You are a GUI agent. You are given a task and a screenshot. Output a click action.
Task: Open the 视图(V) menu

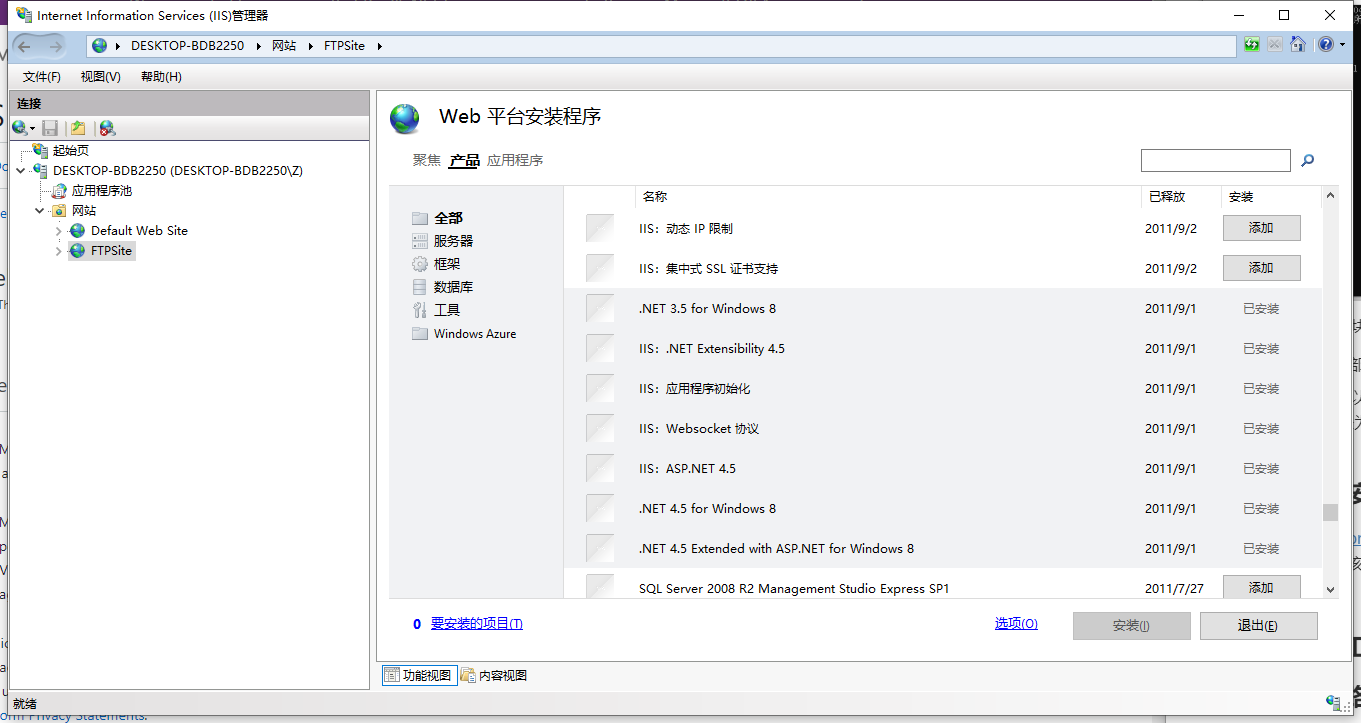(100, 77)
